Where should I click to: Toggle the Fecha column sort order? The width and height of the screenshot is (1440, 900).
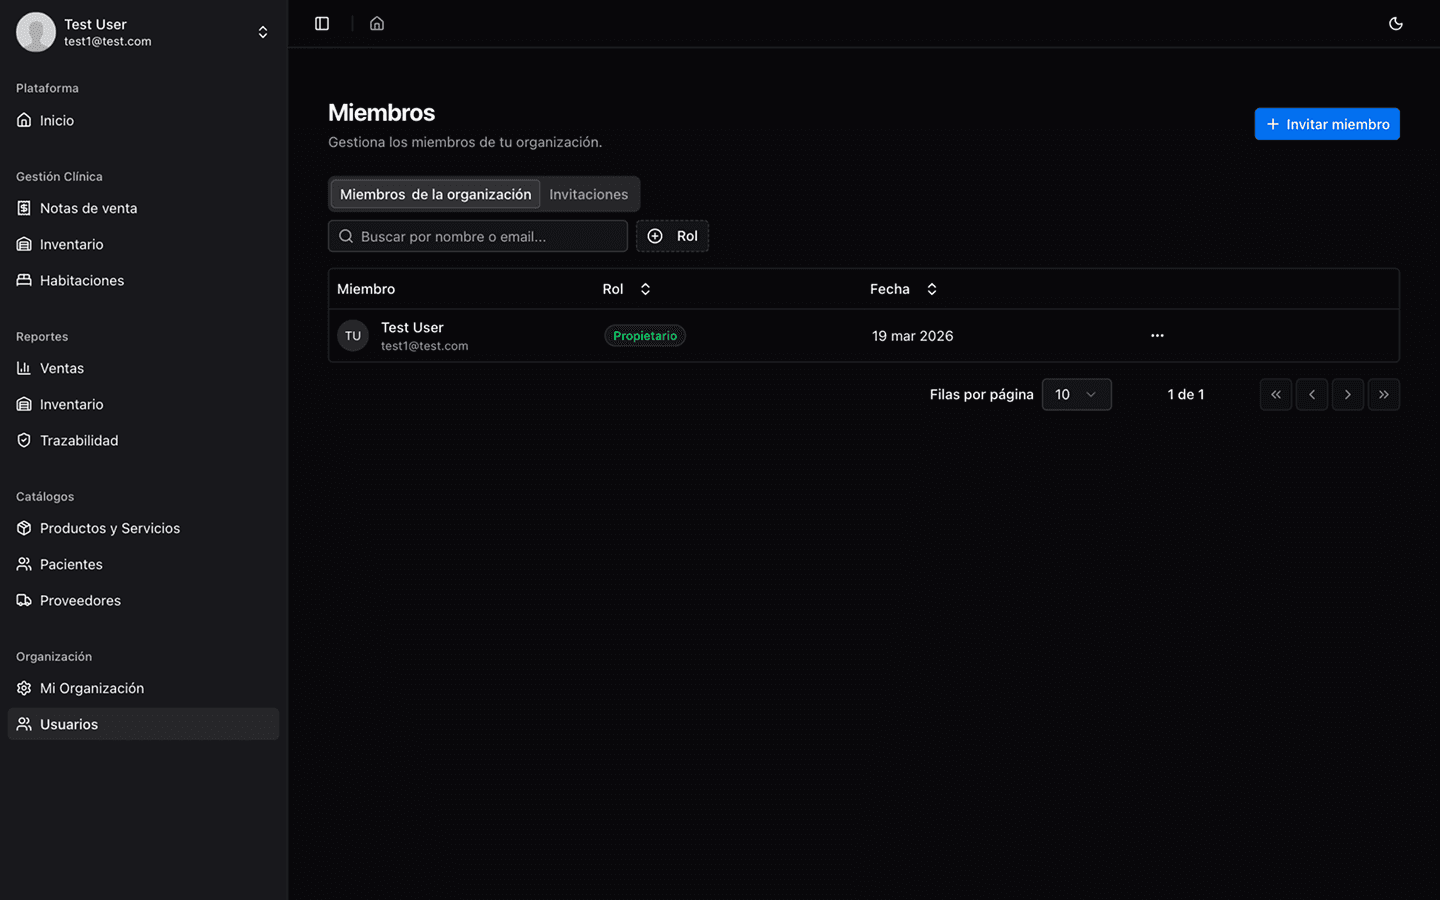pos(931,289)
